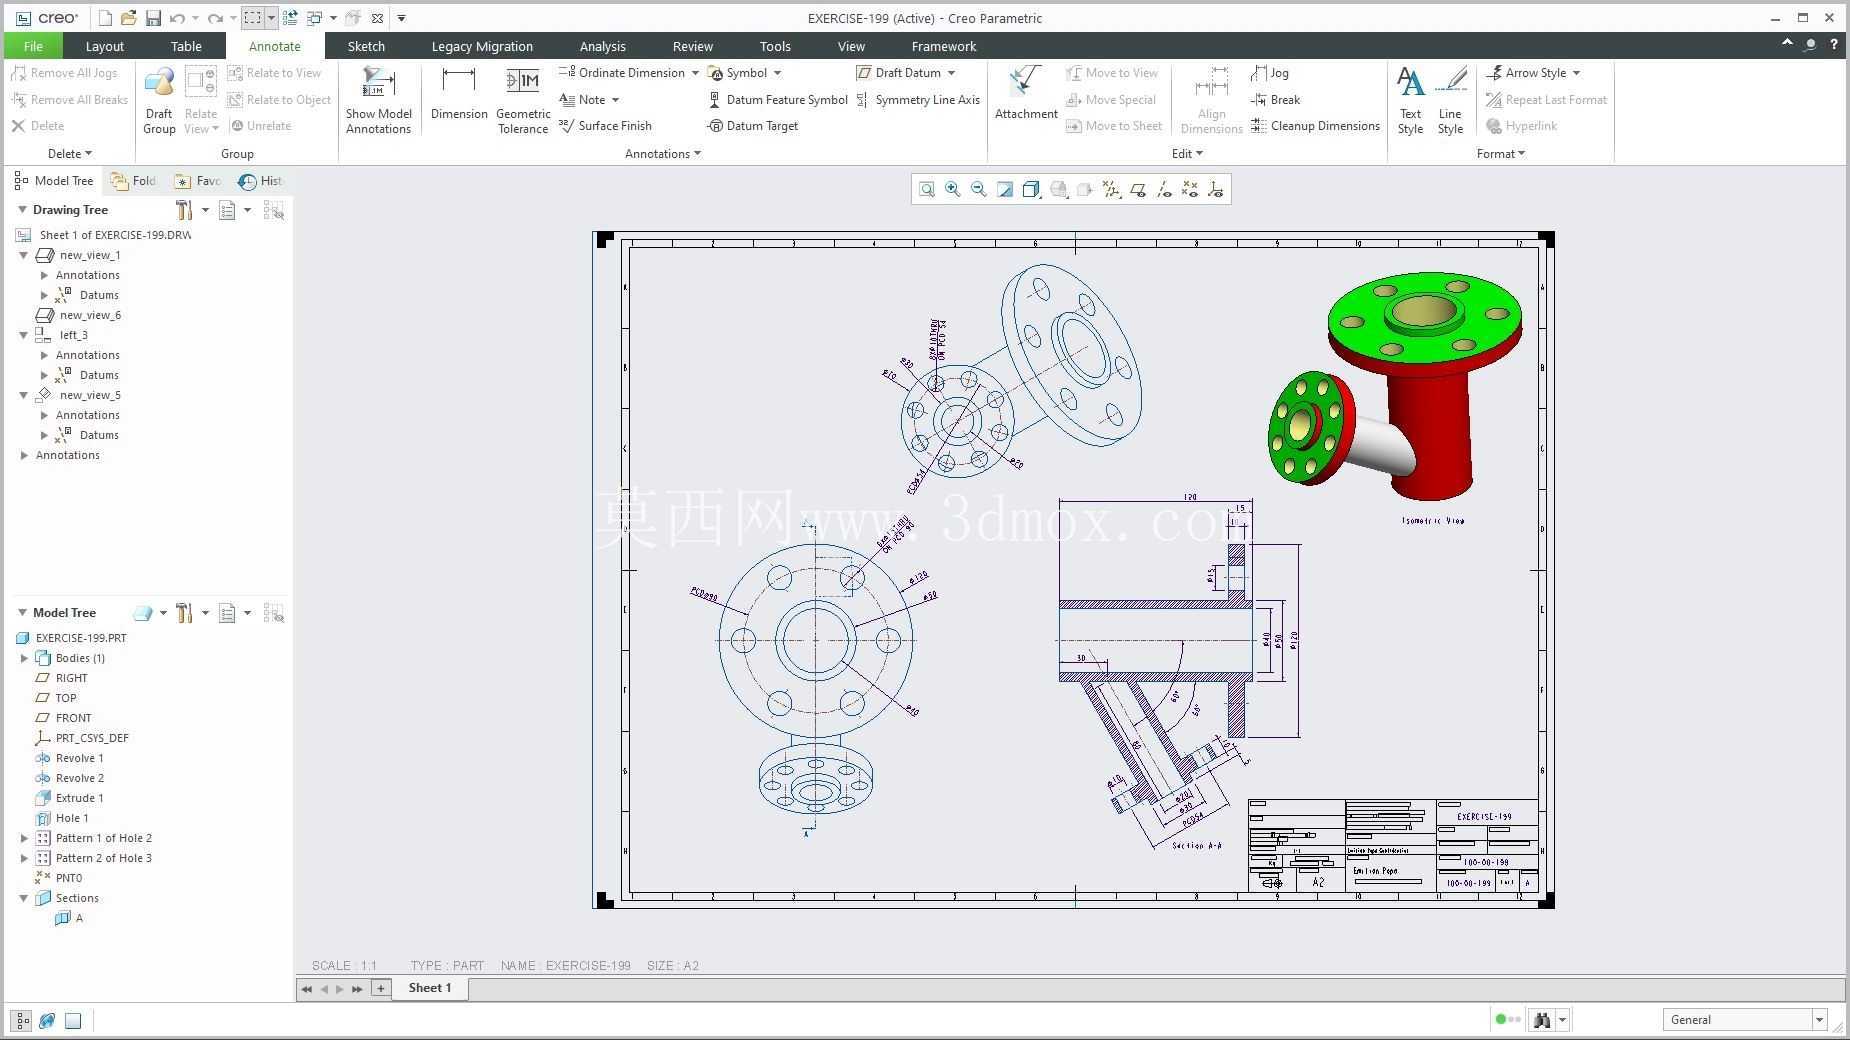Collapse the new_view_1 drawing tree node
This screenshot has height=1040, width=1850.
[24, 255]
